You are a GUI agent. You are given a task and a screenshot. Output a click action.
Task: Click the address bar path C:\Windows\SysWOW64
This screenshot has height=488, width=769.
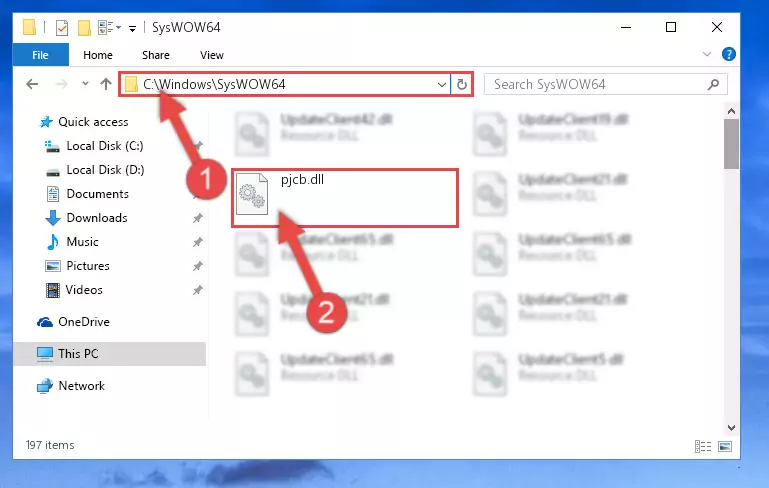(214, 84)
